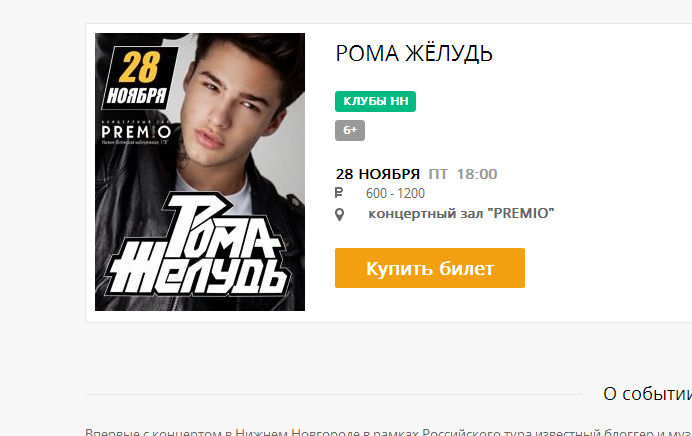Viewport: 692px width, 436px height.
Task: Click the orange Купить билет button
Action: pos(429,268)
